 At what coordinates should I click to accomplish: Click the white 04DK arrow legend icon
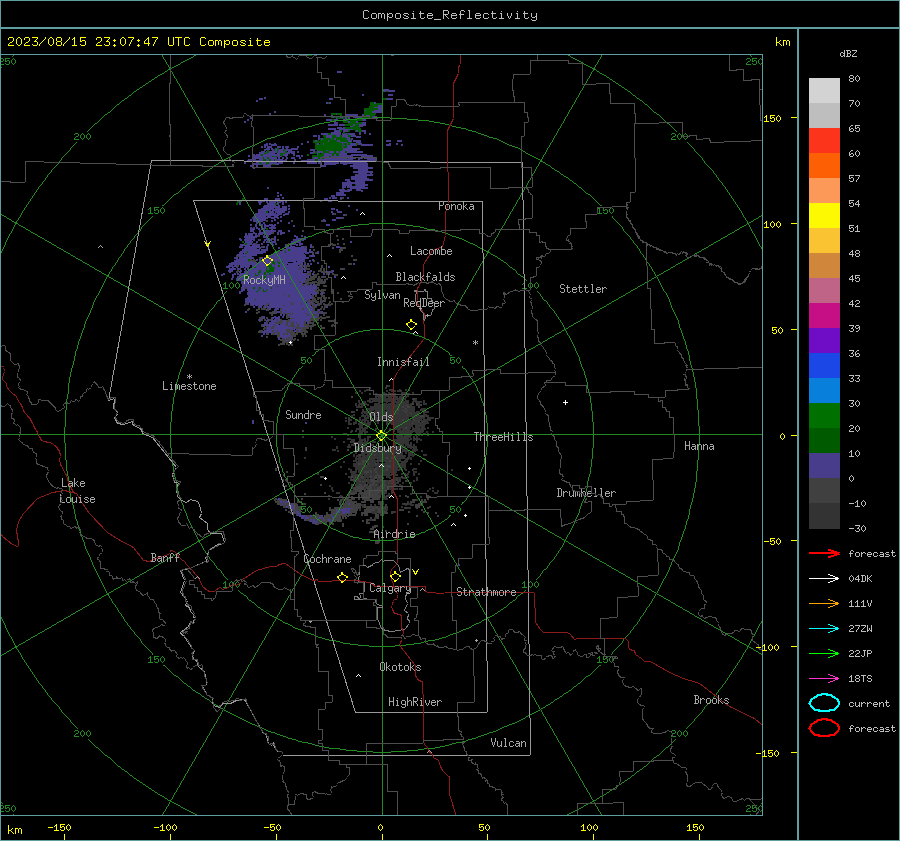coord(824,578)
